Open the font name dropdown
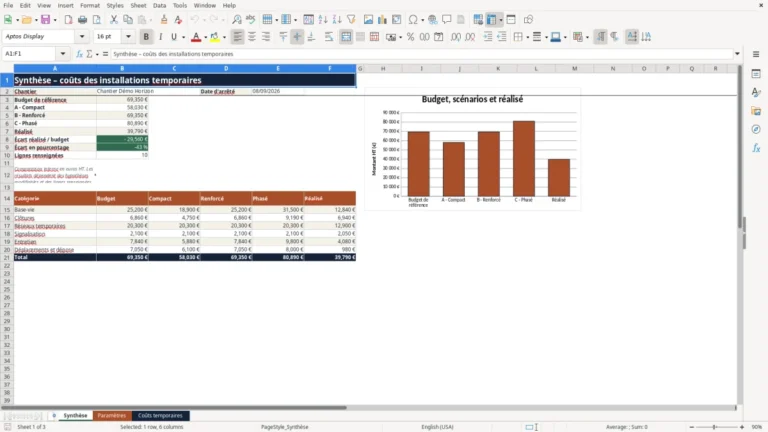This screenshot has width=768, height=432. pos(82,37)
